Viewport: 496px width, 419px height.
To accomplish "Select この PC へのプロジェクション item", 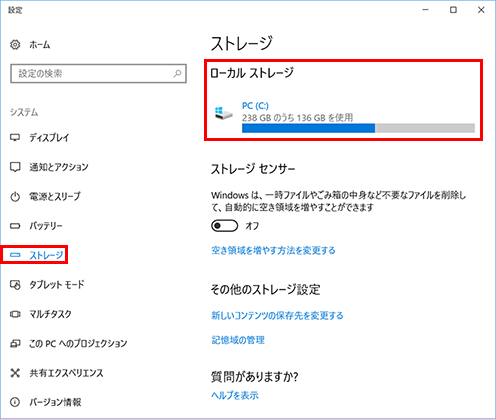I will [78, 343].
